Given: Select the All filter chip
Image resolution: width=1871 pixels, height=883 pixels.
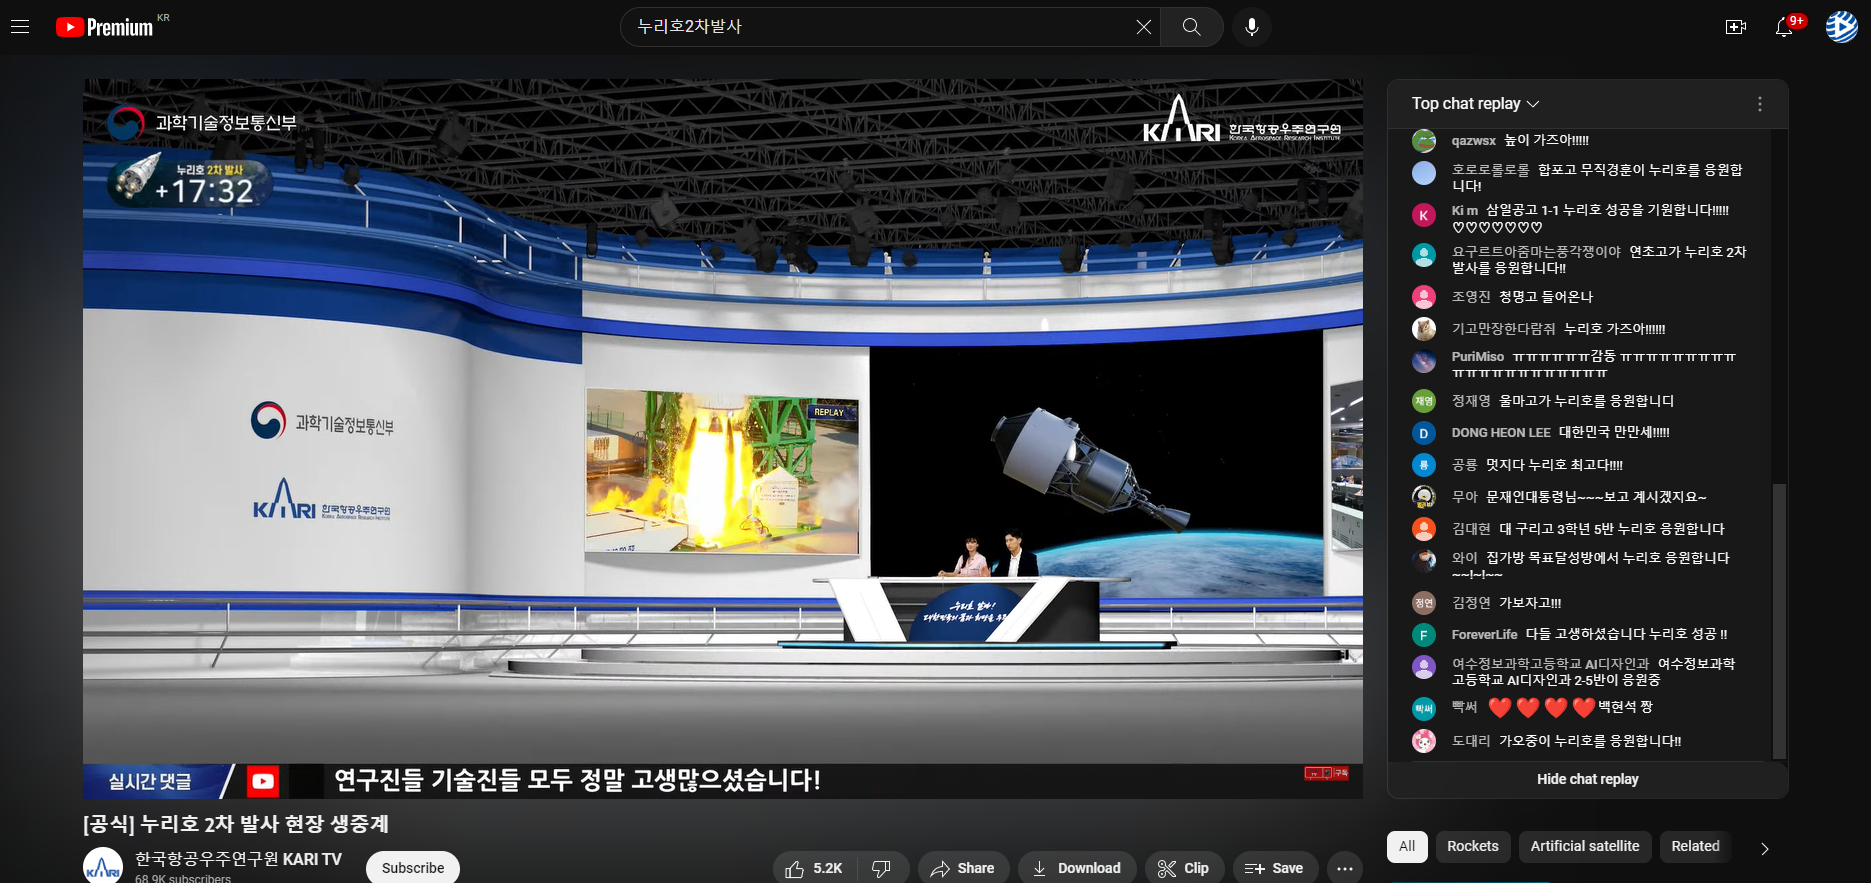Looking at the screenshot, I should (1407, 846).
